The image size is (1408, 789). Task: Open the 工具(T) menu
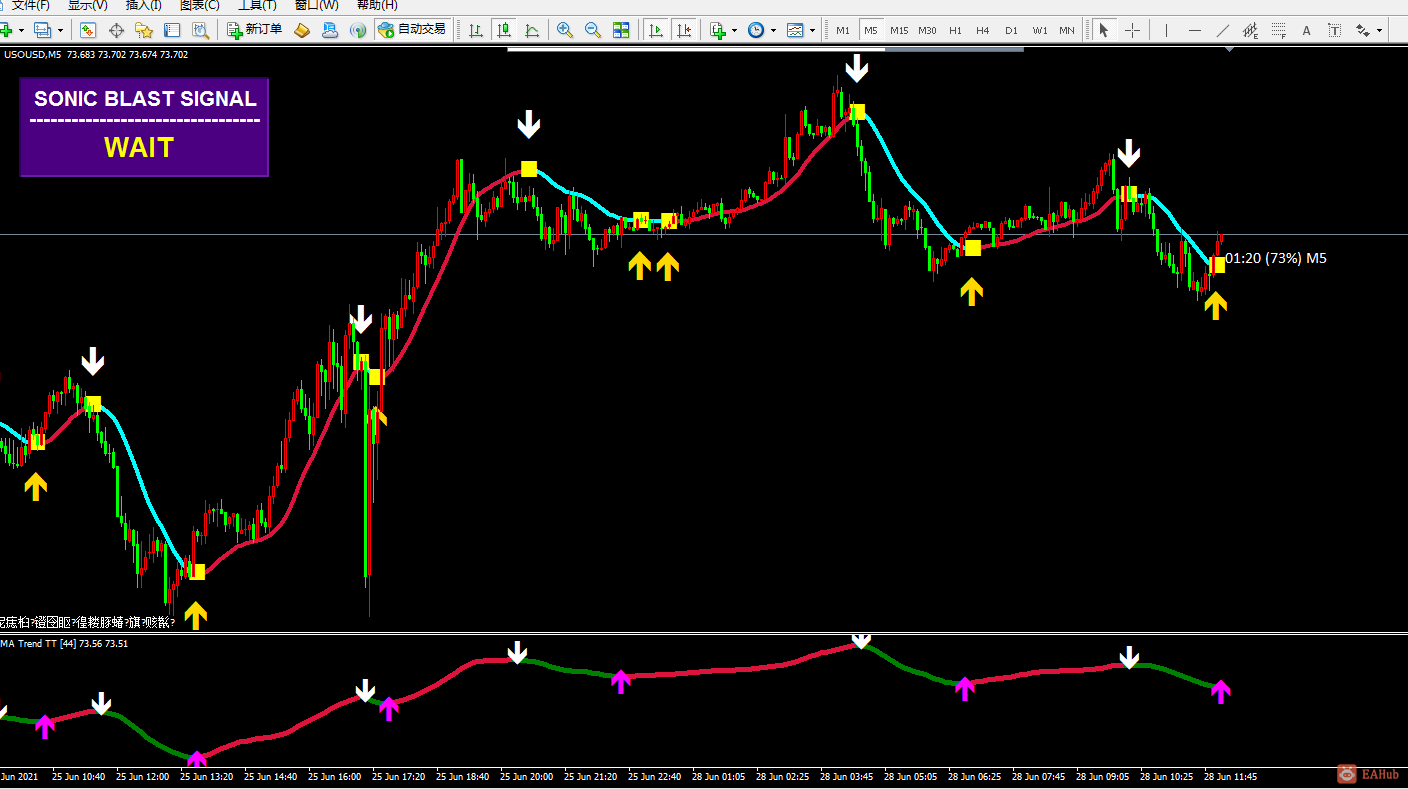tap(257, 5)
